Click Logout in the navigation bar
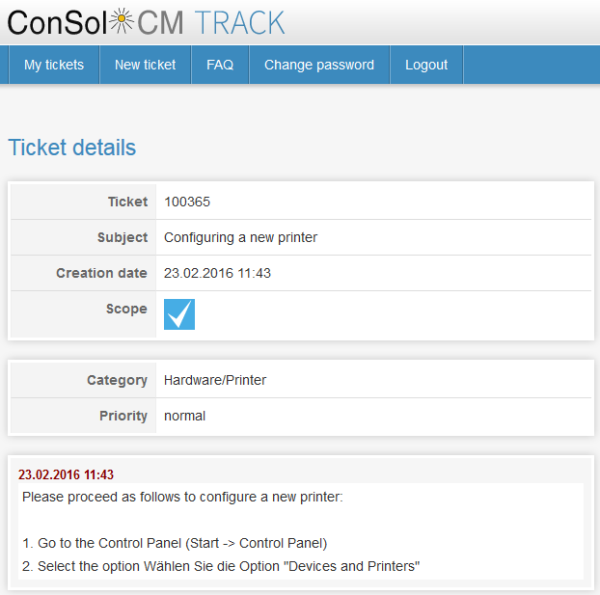600x595 pixels. coord(426,65)
